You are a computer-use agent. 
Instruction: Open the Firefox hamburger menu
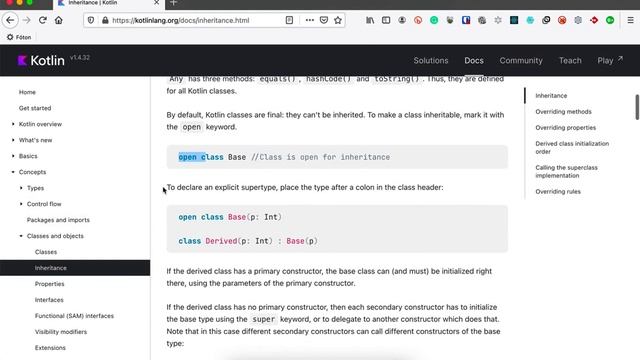[630, 20]
